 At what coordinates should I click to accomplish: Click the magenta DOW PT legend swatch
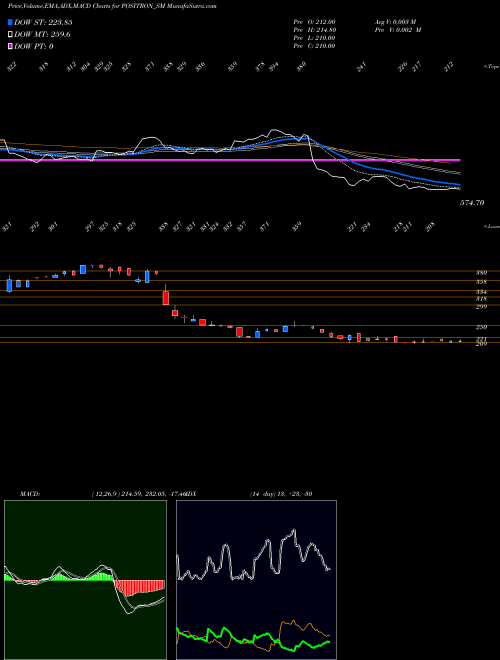[10, 46]
